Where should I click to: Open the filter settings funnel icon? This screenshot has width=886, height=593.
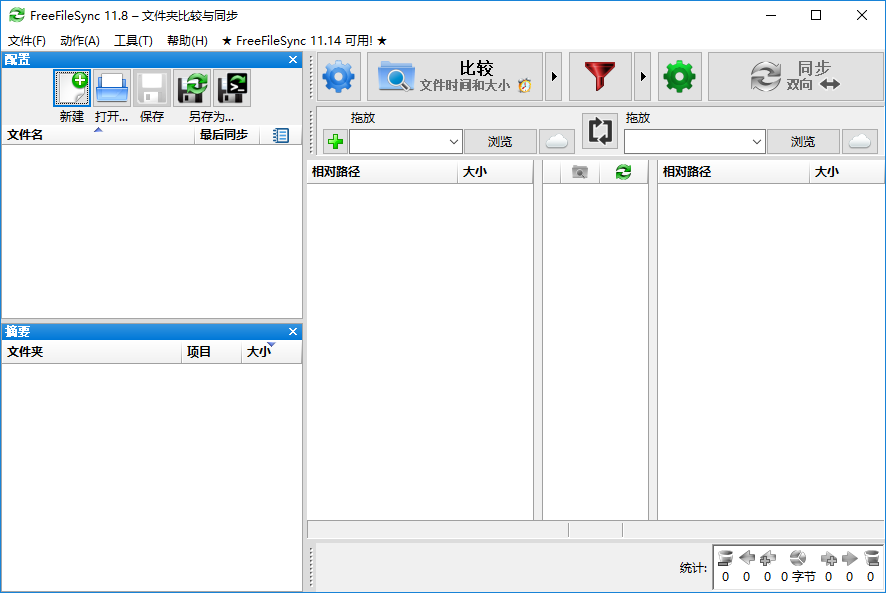pos(600,76)
